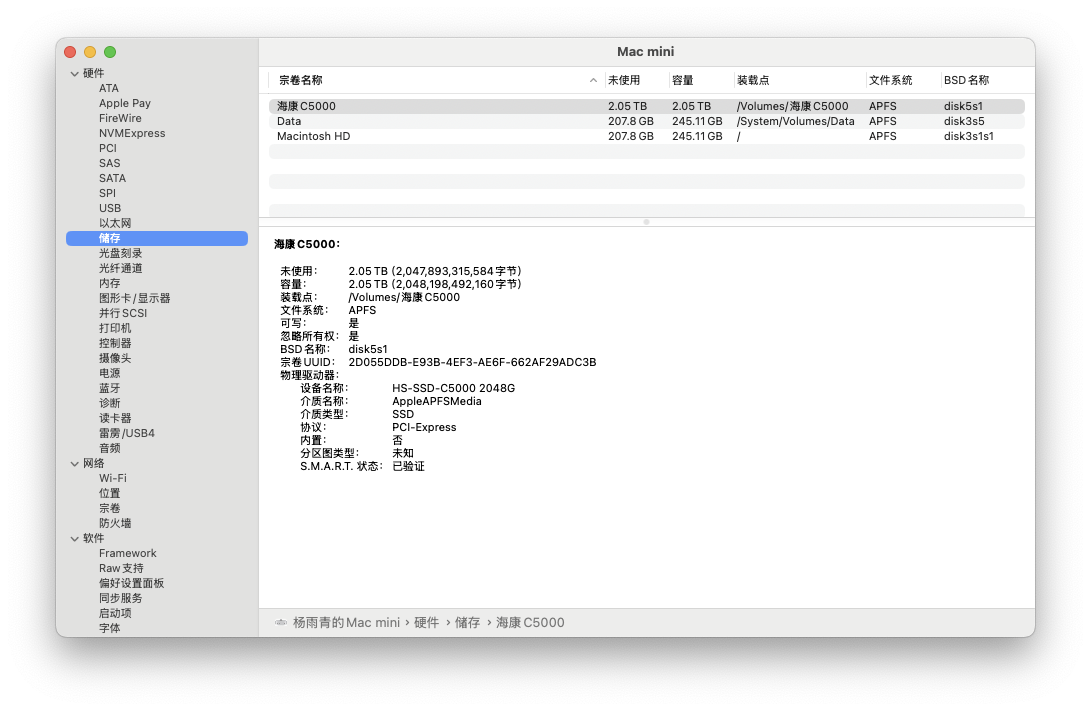
Task: Select 雷雳/USB4 in the sidebar
Action: point(126,433)
